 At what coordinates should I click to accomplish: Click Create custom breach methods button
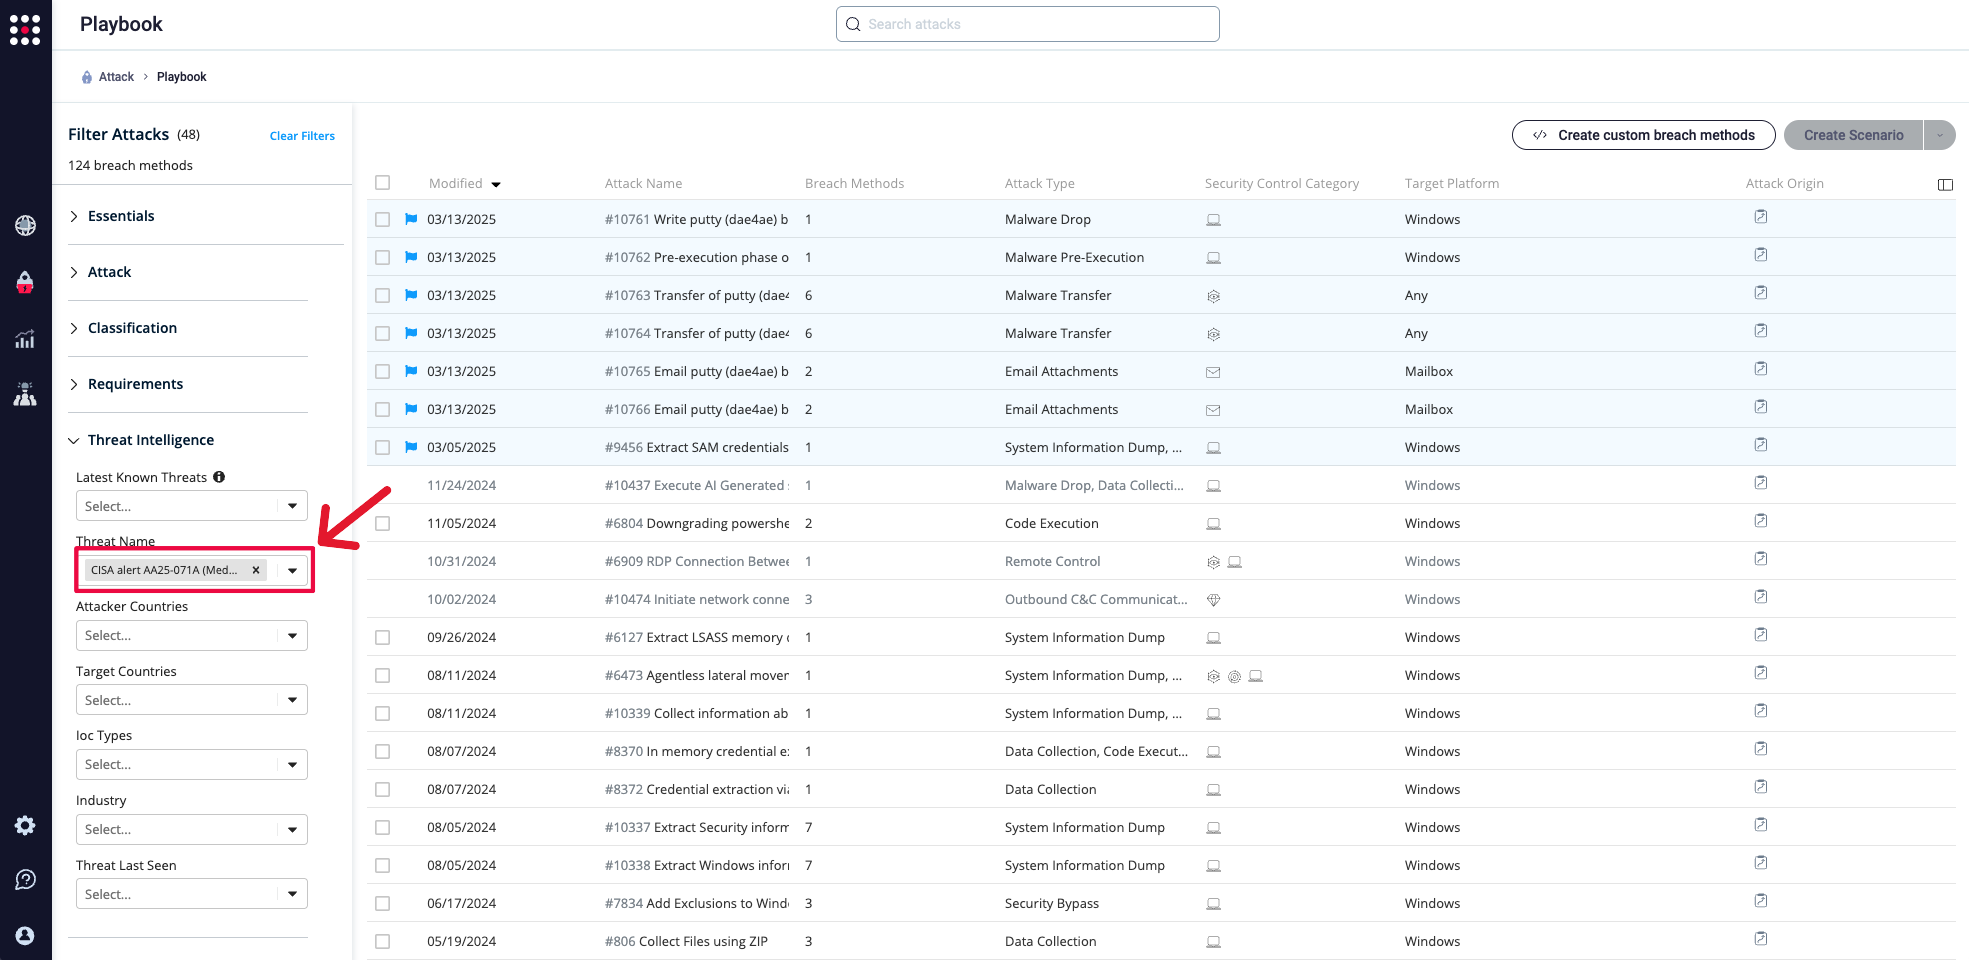pos(1643,135)
